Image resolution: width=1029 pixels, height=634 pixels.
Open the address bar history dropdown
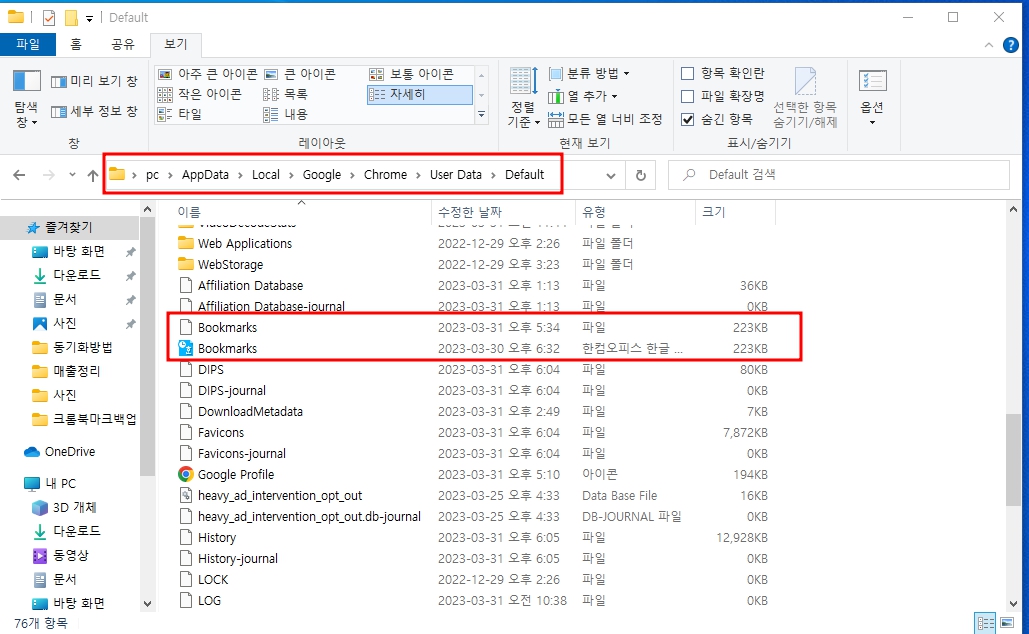point(611,175)
